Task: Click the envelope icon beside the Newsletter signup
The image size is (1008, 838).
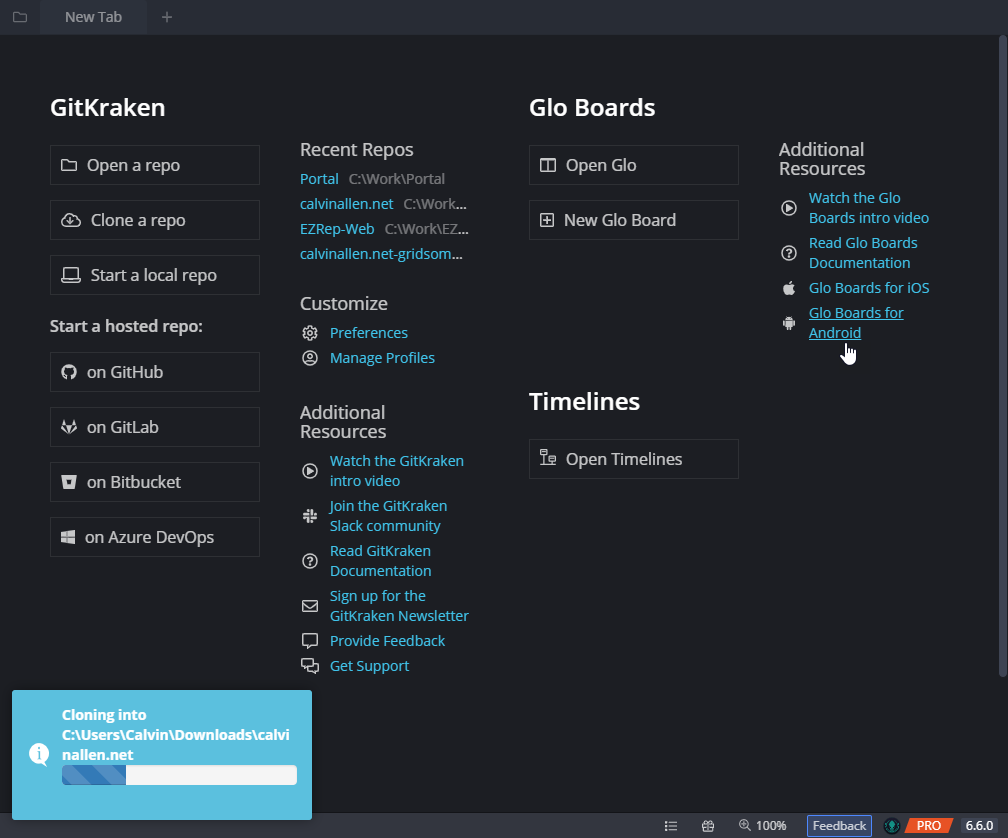Action: pos(310,606)
